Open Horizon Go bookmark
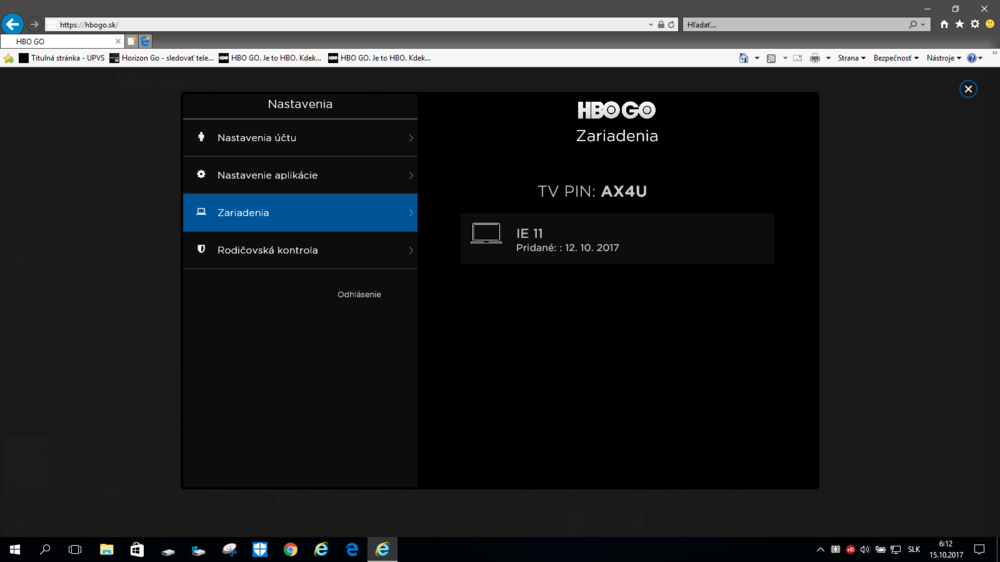Viewport: 1000px width, 562px height. (x=161, y=58)
